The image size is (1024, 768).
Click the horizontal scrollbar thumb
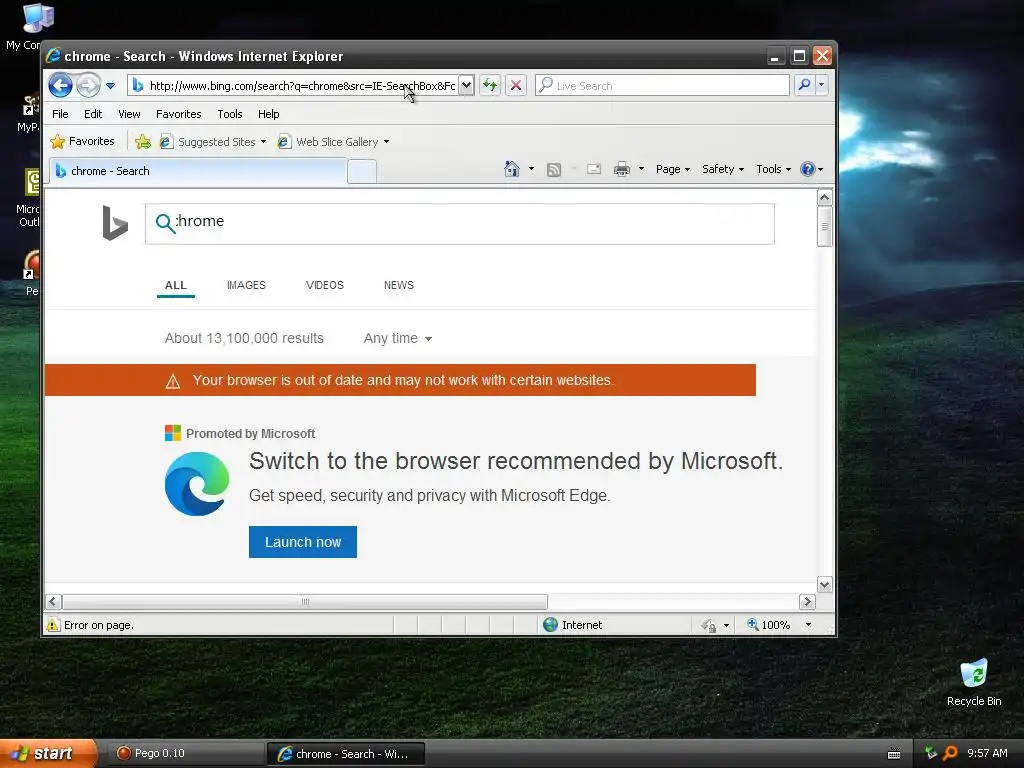(x=305, y=601)
